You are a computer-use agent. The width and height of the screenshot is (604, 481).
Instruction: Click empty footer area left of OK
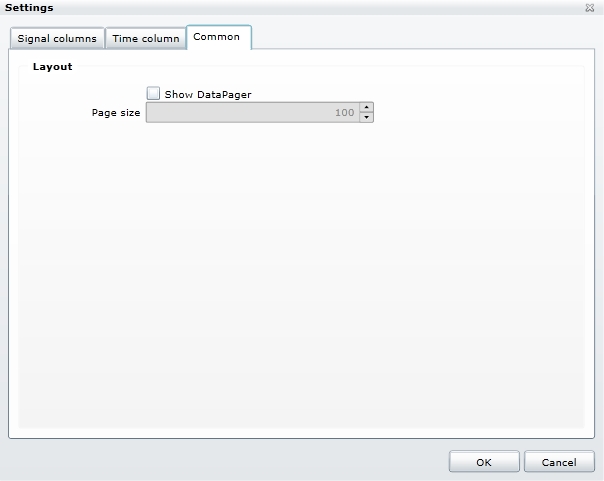pos(220,462)
